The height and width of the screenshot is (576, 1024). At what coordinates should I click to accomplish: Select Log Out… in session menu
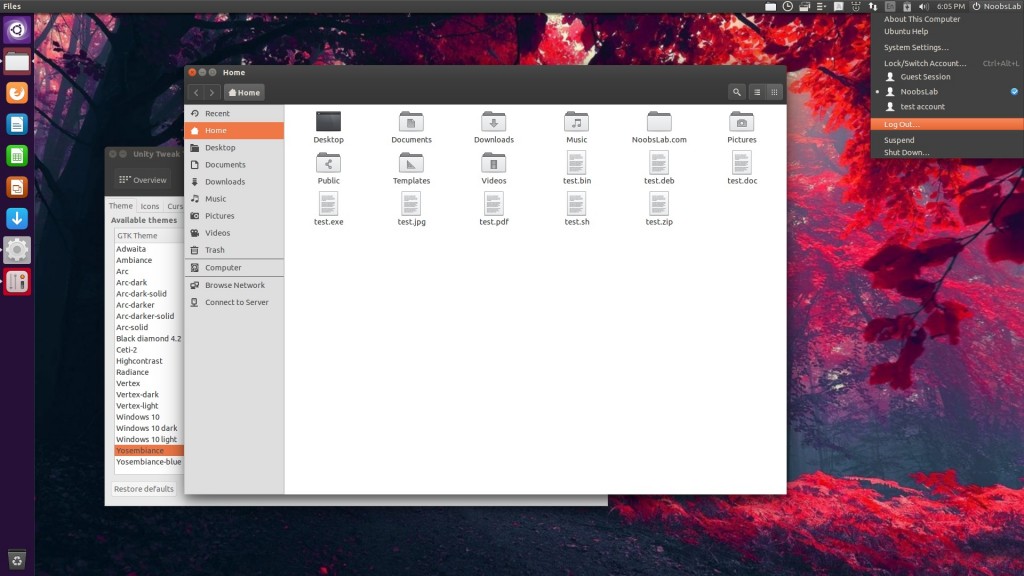coord(947,124)
